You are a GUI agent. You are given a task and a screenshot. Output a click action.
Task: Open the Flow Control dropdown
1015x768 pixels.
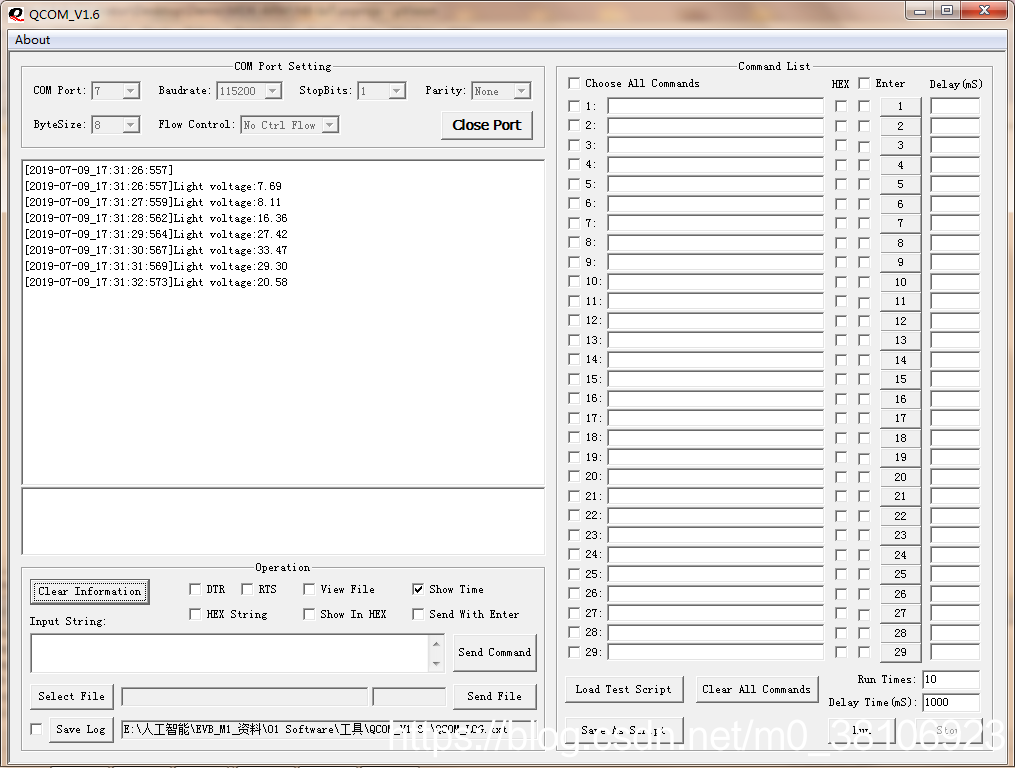click(331, 124)
